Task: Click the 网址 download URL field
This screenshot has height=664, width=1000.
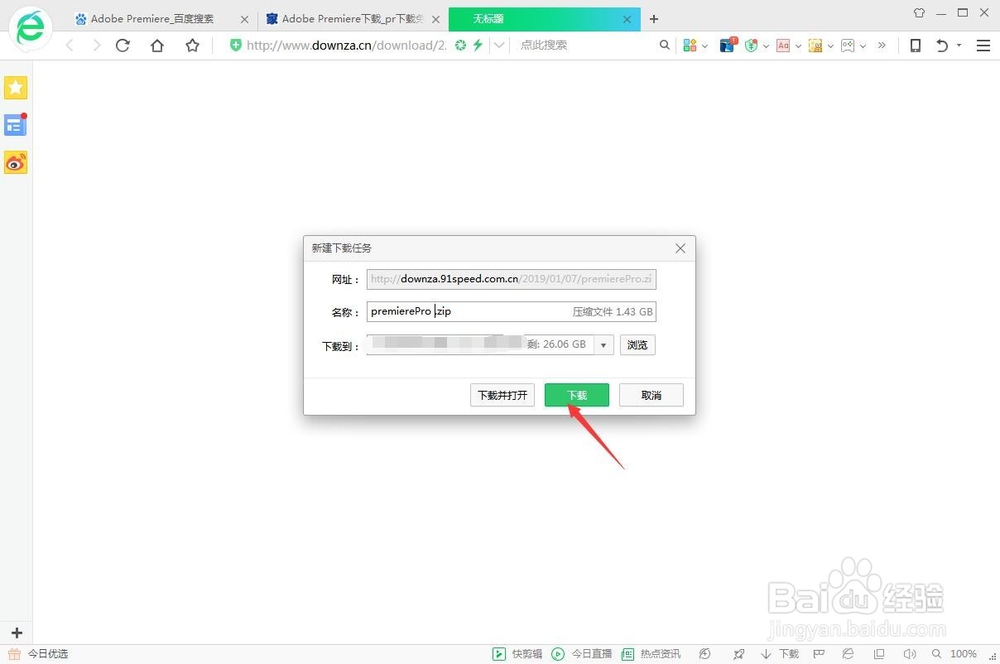Action: tap(511, 279)
